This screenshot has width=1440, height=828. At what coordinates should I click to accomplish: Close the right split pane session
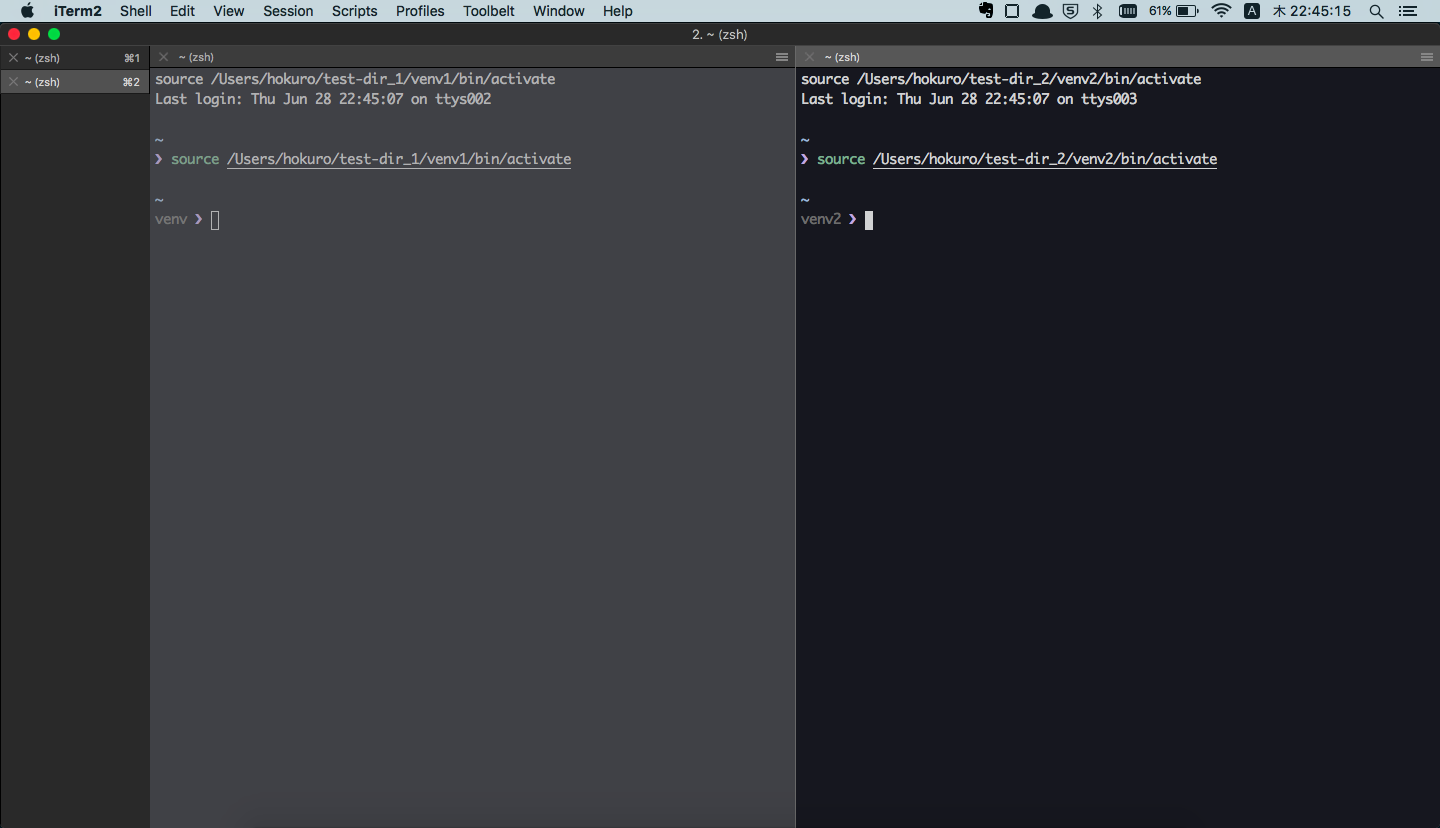(809, 57)
